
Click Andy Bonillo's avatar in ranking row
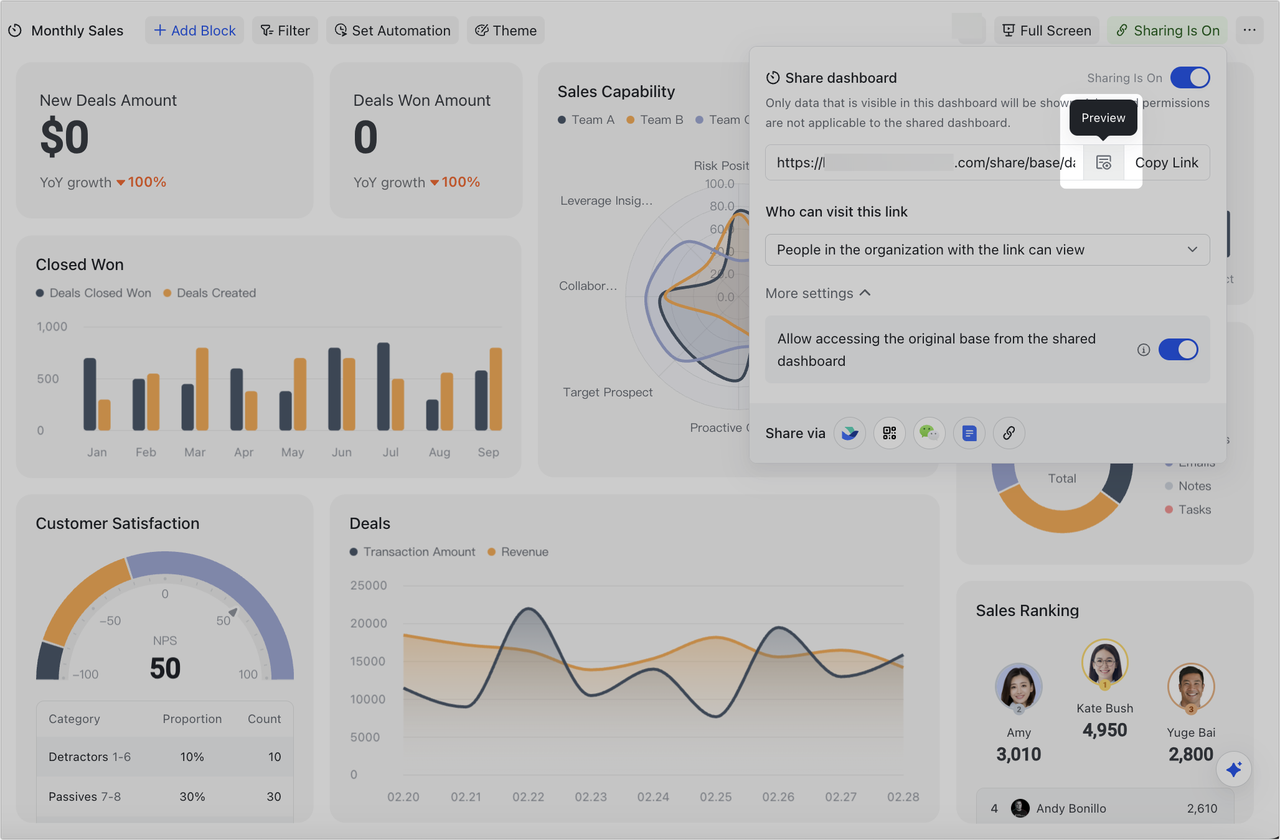click(1020, 808)
